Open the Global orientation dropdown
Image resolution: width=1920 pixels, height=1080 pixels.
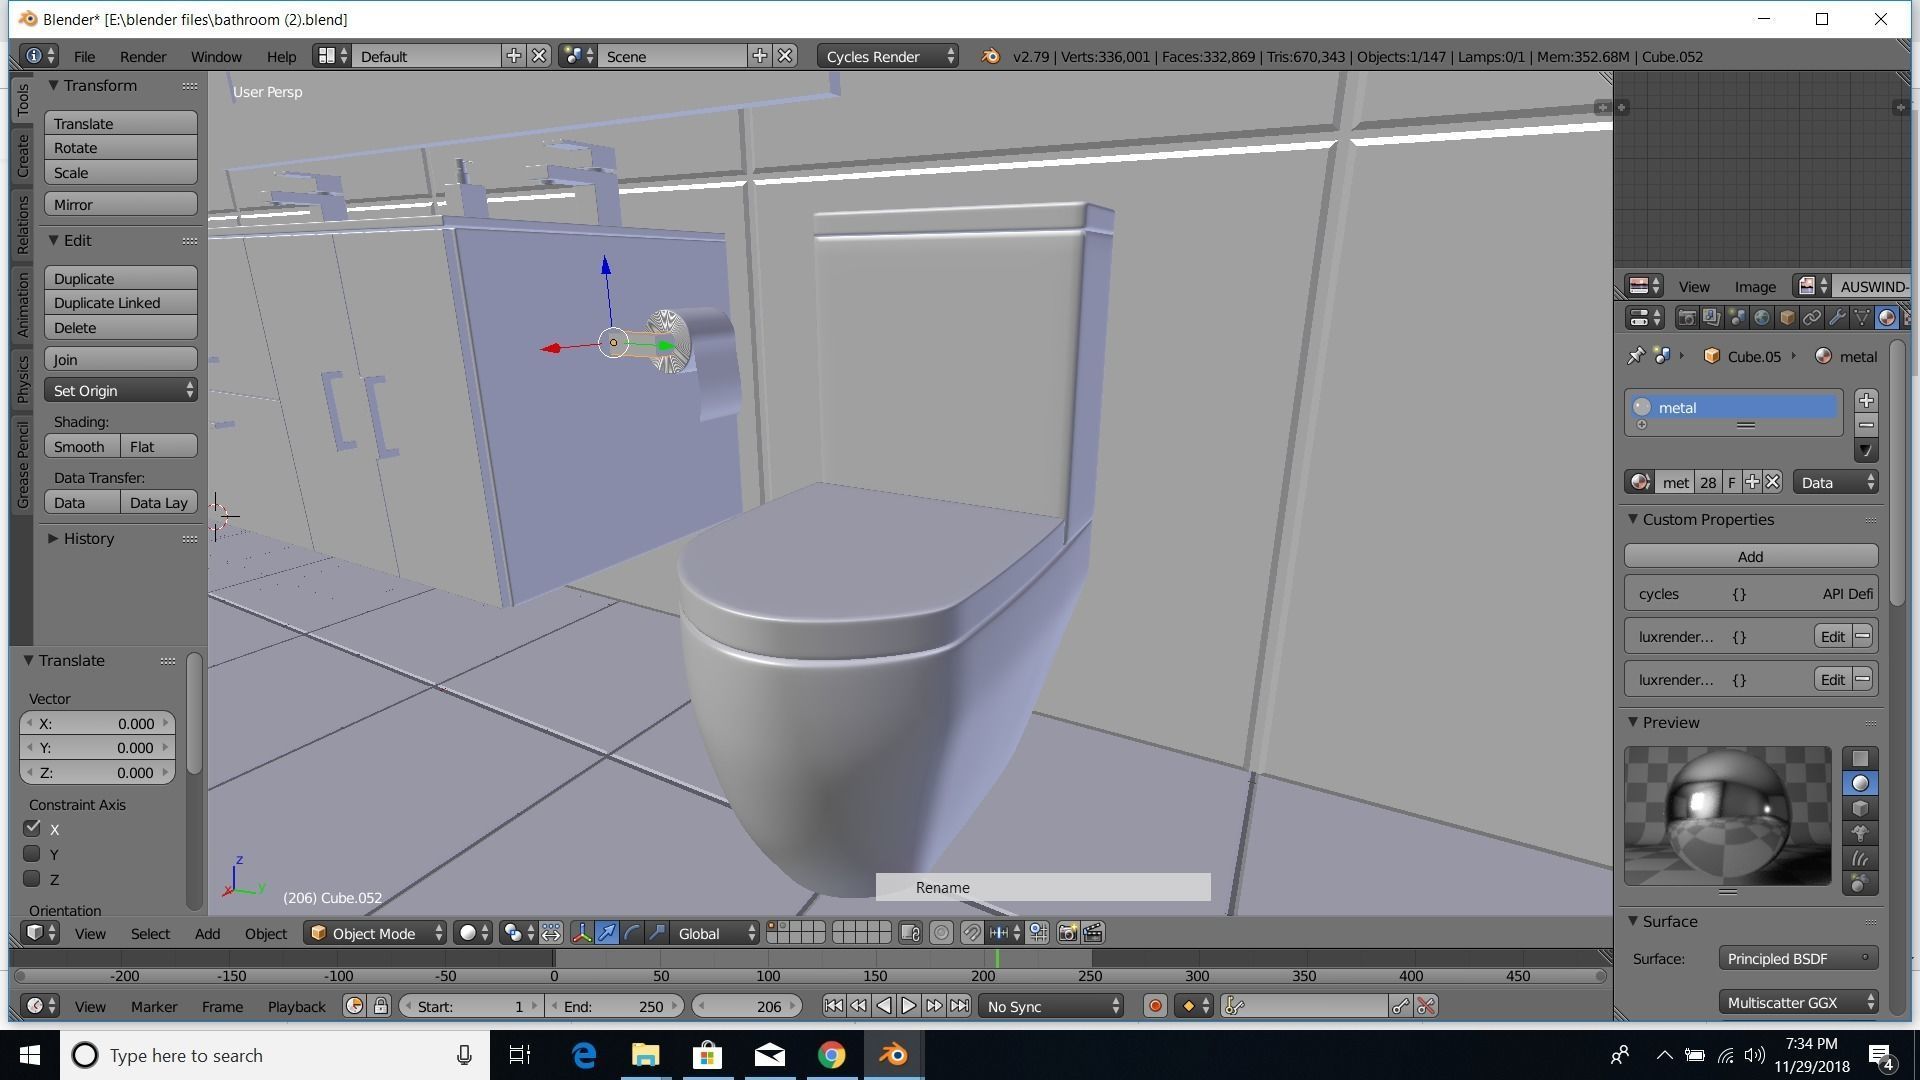click(715, 933)
